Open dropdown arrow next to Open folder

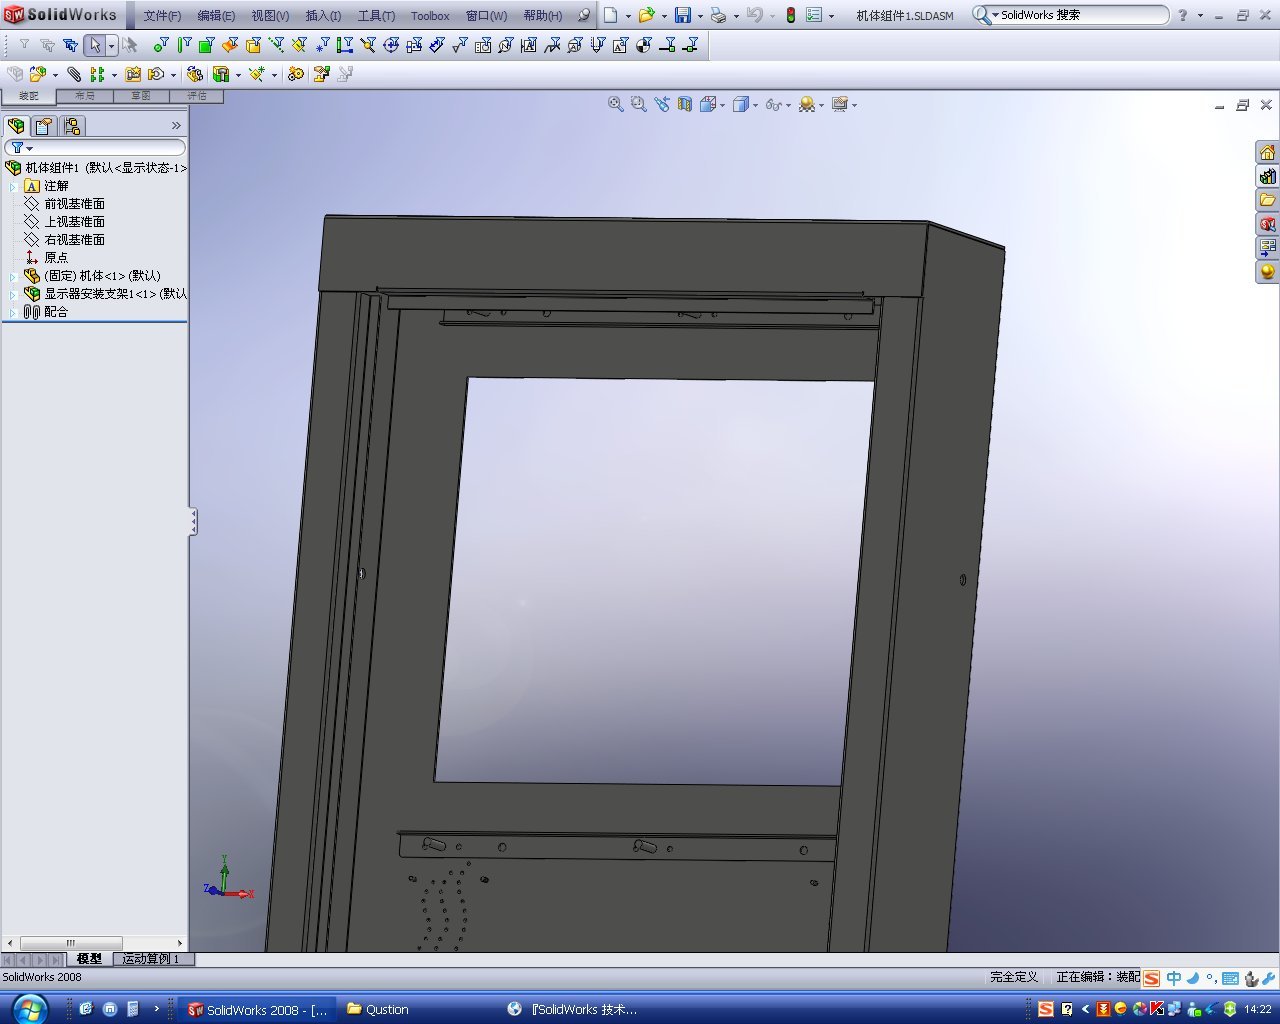(664, 16)
